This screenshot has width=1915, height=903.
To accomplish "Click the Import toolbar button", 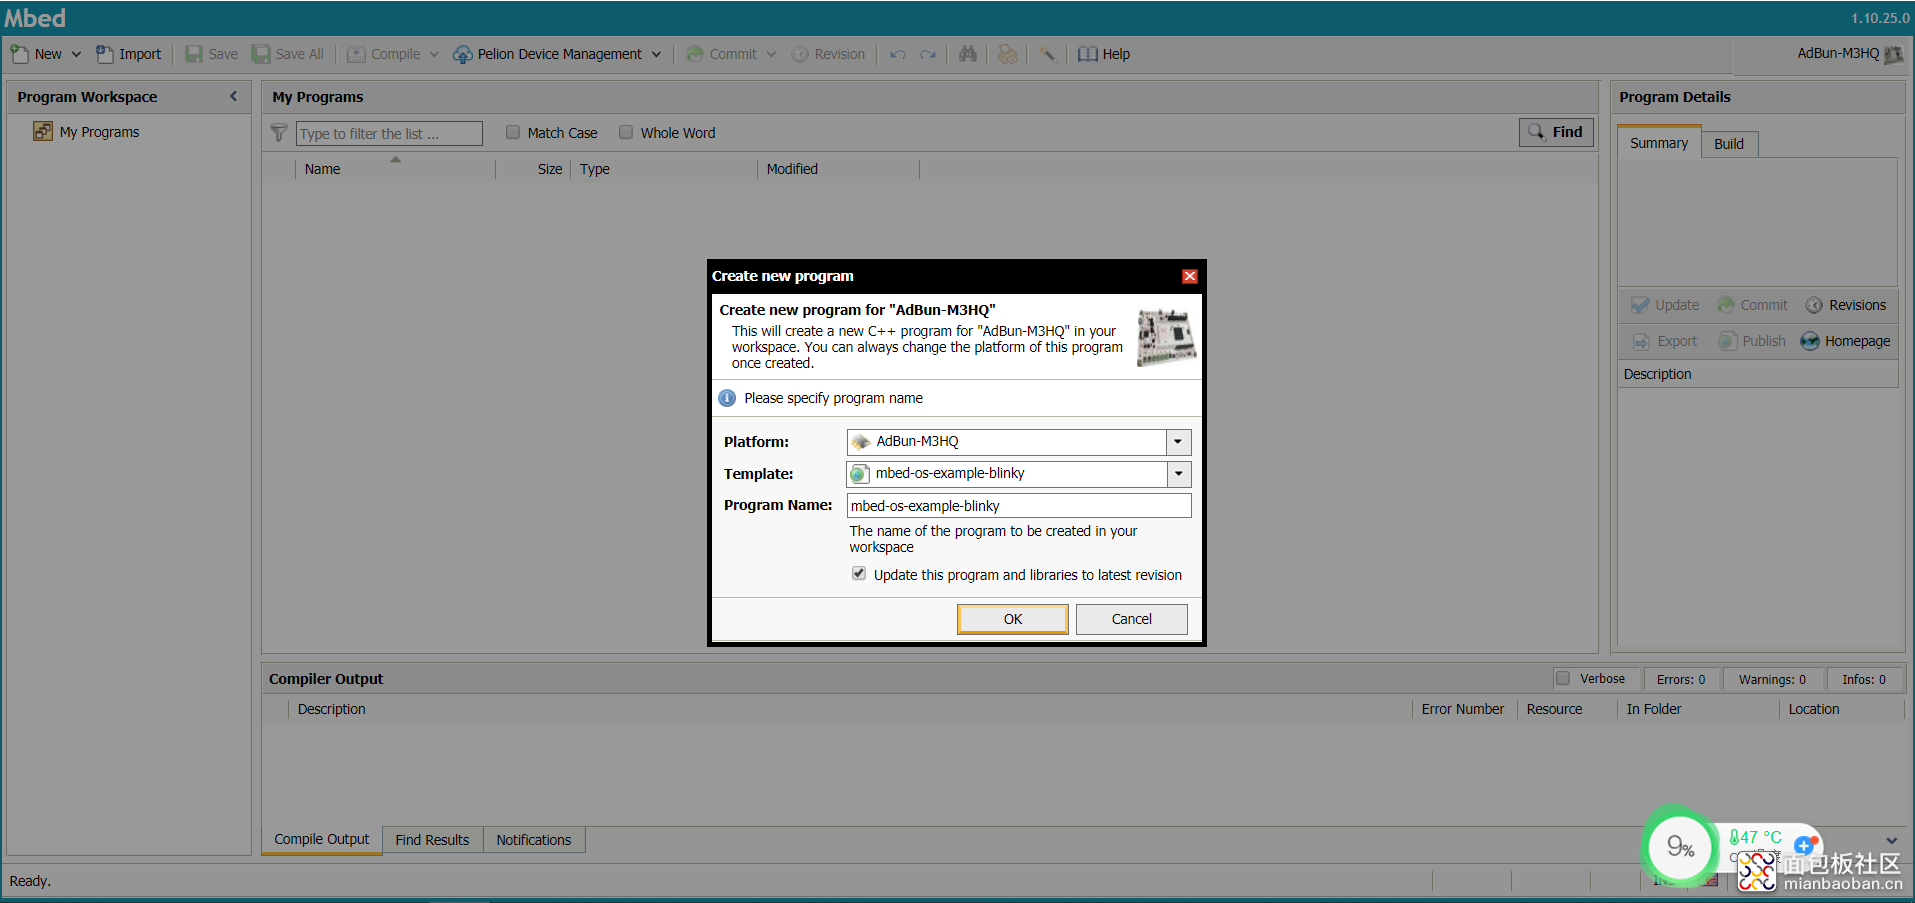I will [129, 54].
